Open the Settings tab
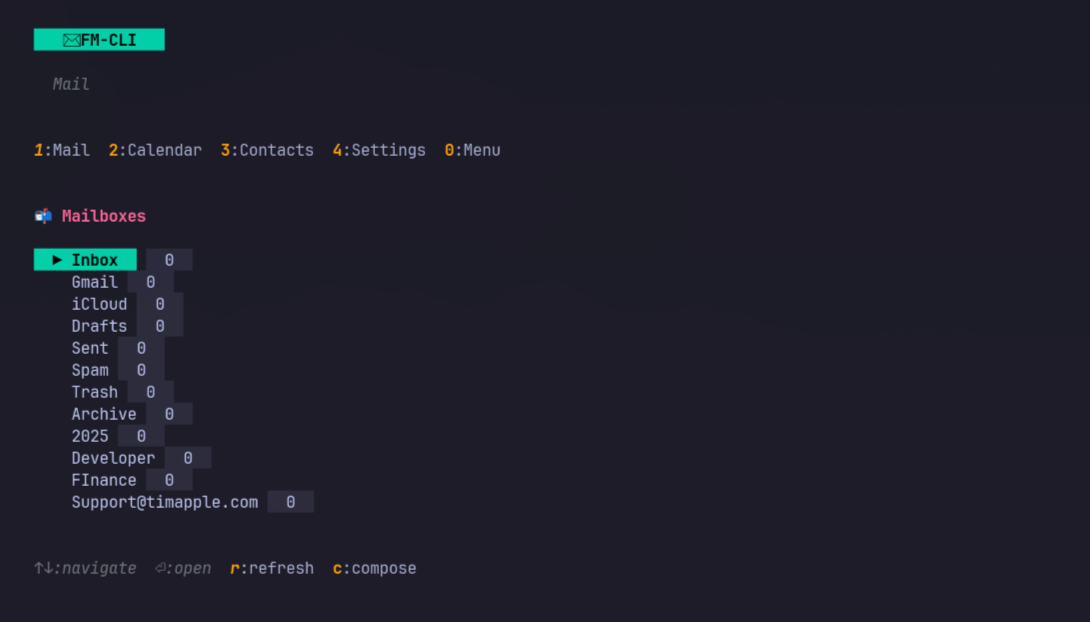Viewport: 1090px width, 622px height. click(379, 150)
